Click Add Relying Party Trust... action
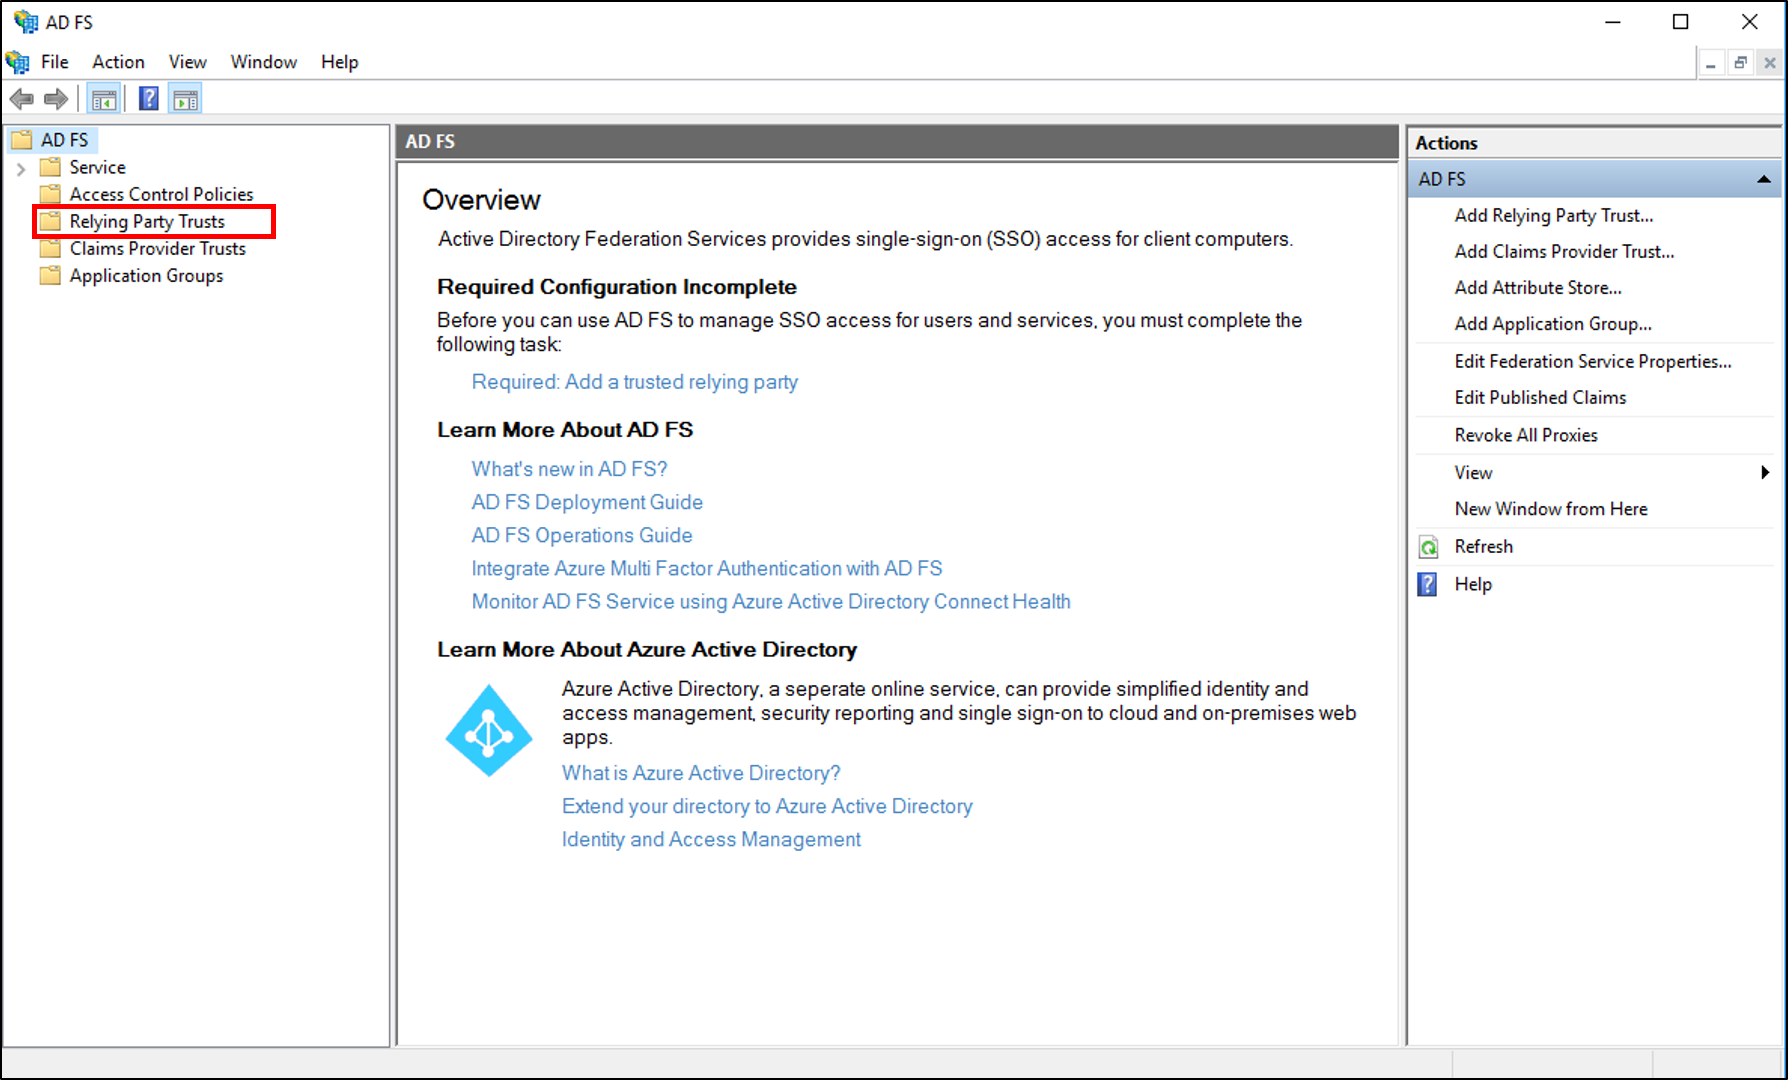 (1553, 215)
